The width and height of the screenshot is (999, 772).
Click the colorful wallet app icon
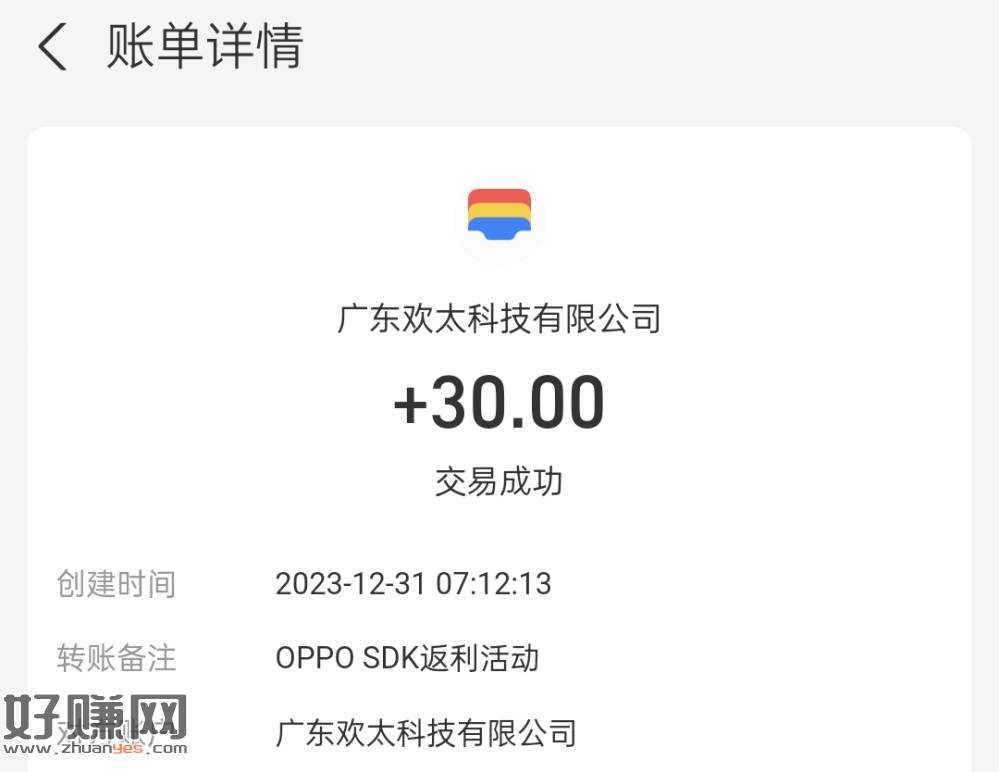tap(499, 216)
